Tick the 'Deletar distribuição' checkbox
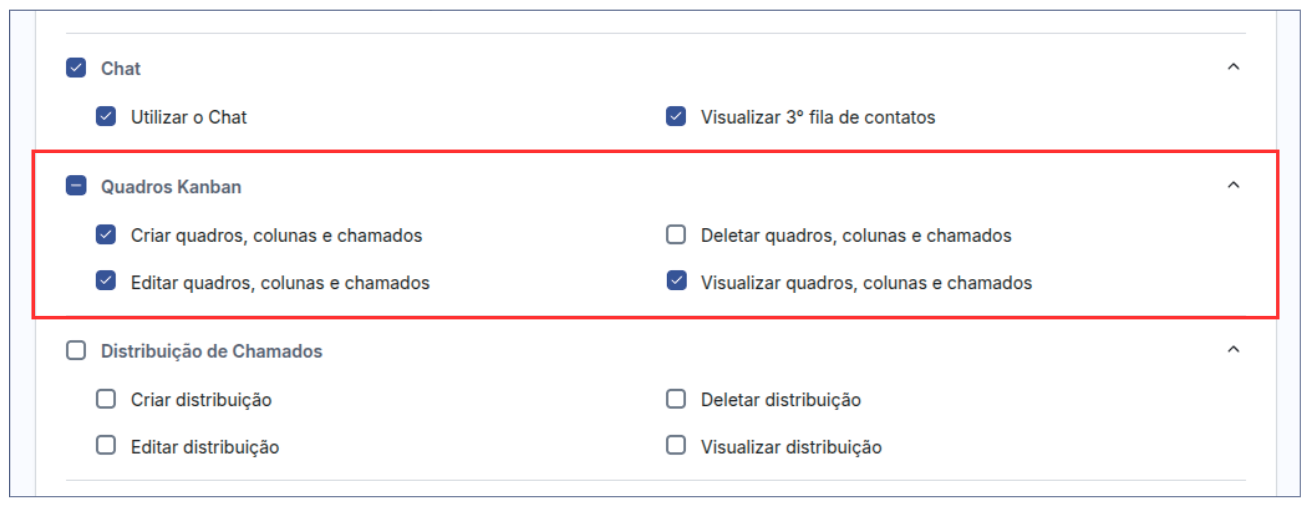 pos(676,399)
